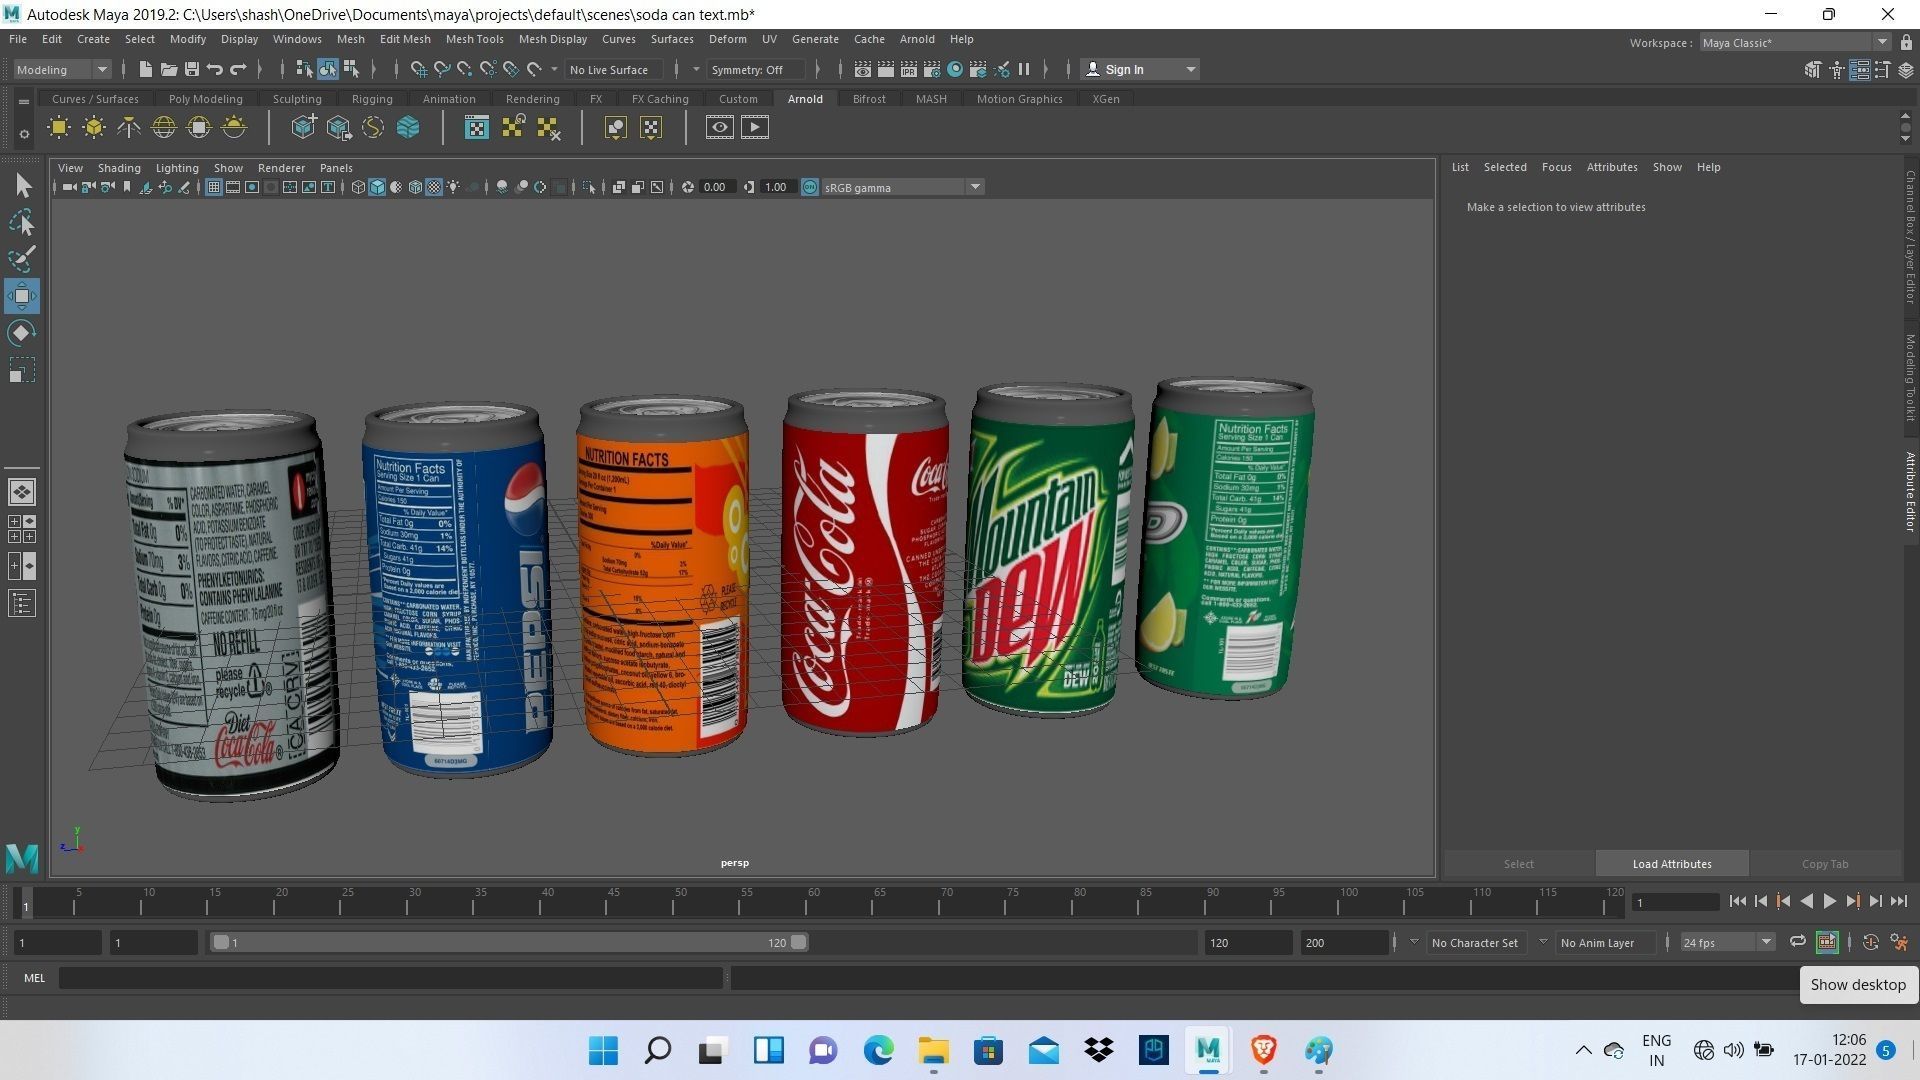Open the Modeling menu set dropdown
Screen dimensions: 1920x1080
pos(61,69)
